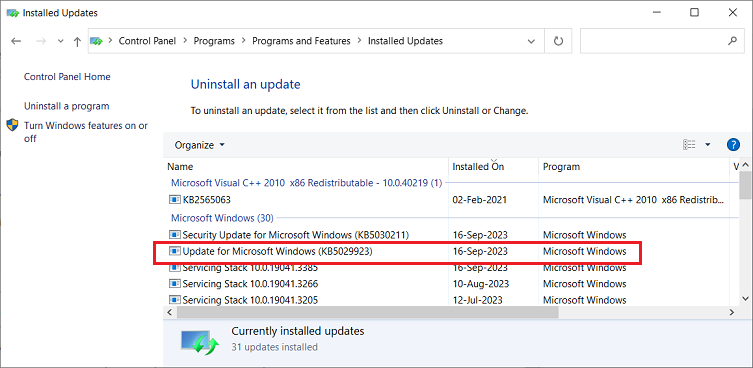753x368 pixels.
Task: Open Programs and Features breadcrumb
Action: [302, 41]
